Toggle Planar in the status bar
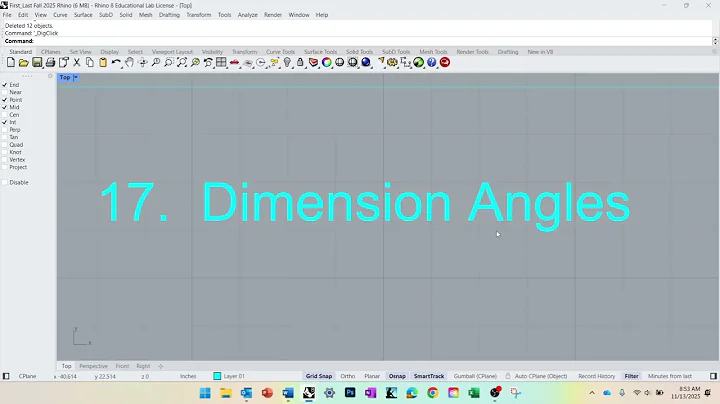 coord(372,376)
